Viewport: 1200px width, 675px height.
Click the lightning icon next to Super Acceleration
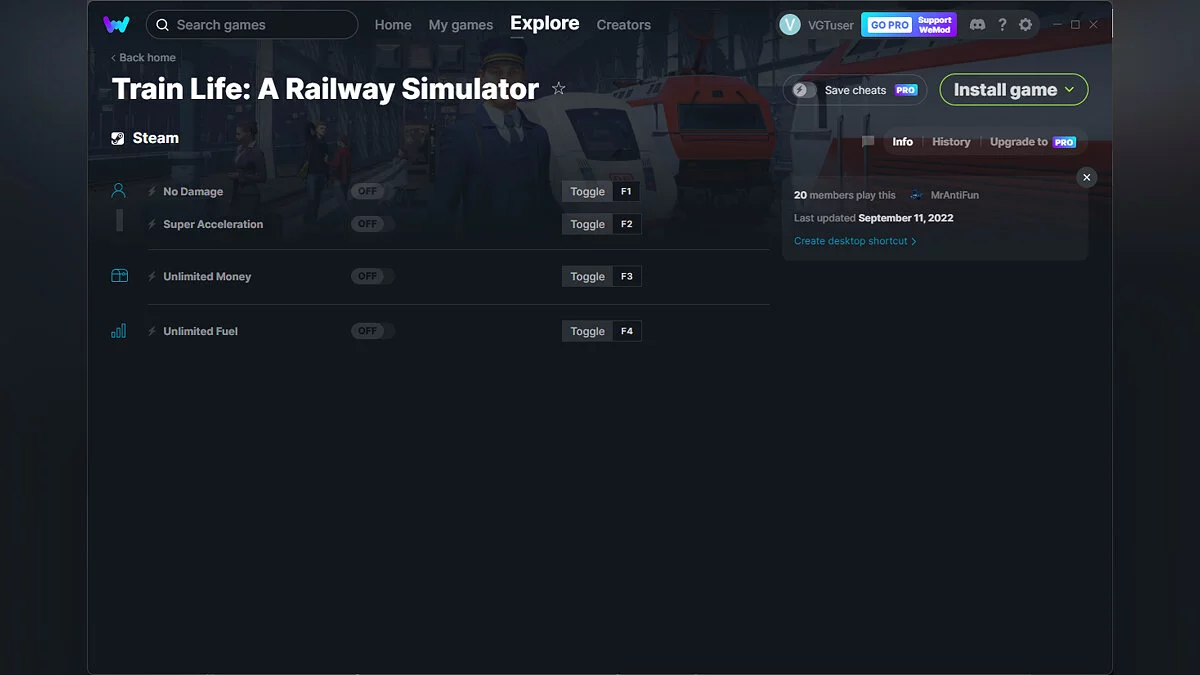coord(152,224)
